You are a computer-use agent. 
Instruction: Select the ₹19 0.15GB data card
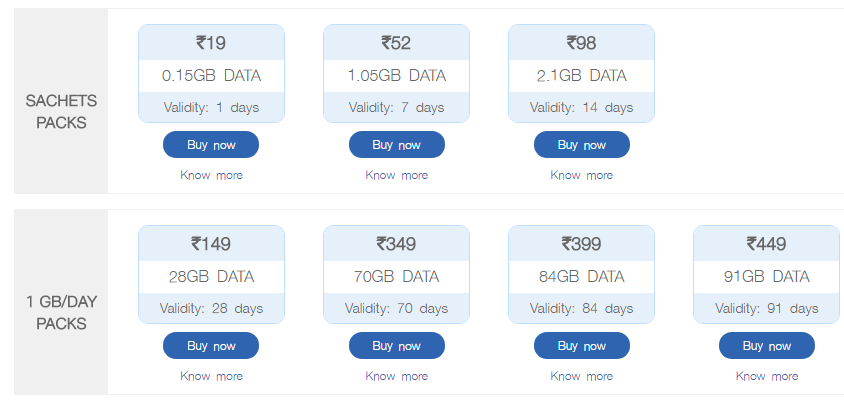[212, 74]
